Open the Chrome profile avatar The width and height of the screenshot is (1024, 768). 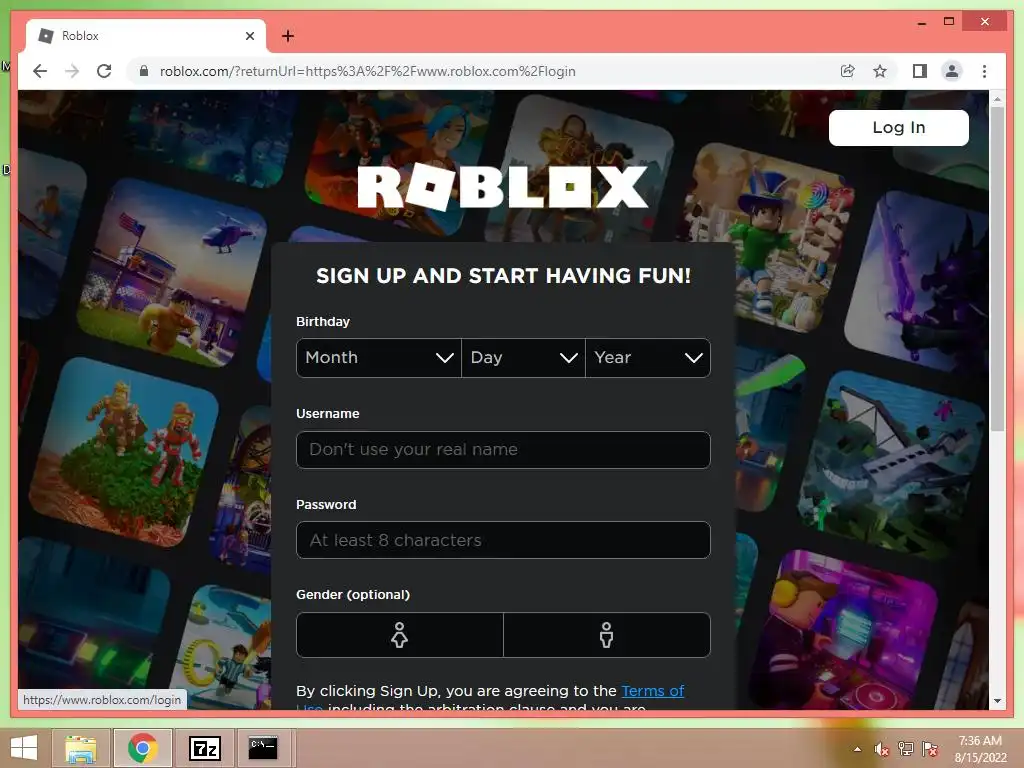click(952, 71)
